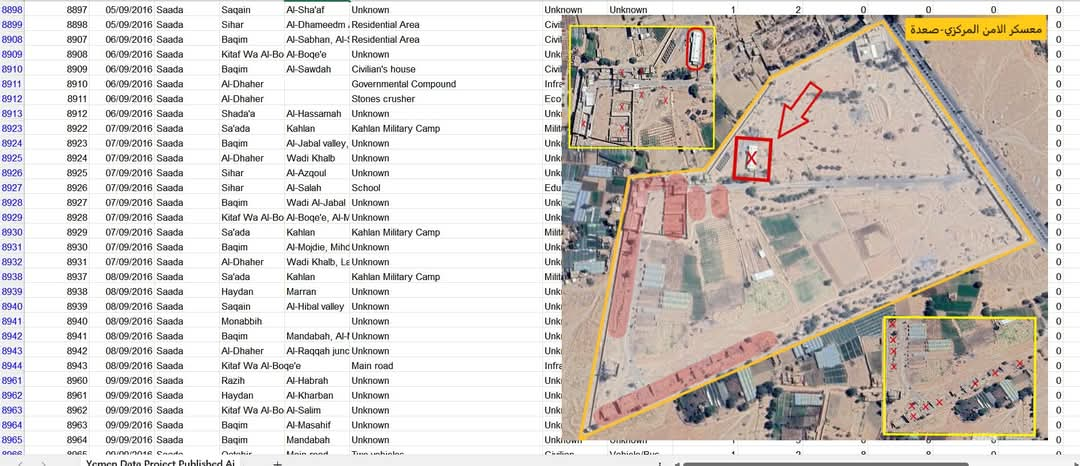1080x466 pixels.
Task: Click the red arrow on the satellite image
Action: pyautogui.click(x=798, y=111)
